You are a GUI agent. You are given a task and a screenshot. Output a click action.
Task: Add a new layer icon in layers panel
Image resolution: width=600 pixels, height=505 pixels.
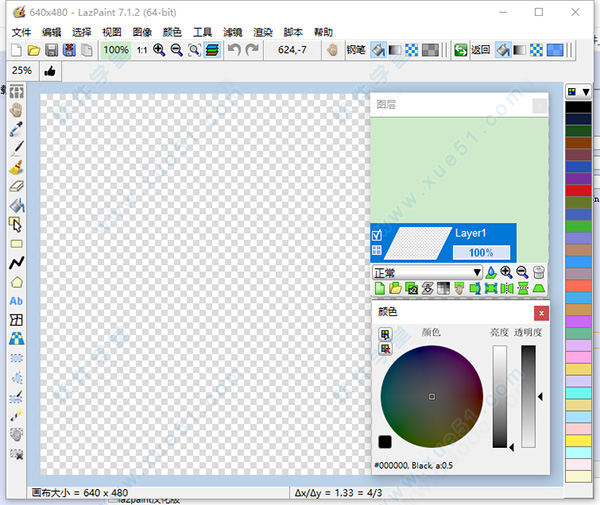(x=380, y=288)
